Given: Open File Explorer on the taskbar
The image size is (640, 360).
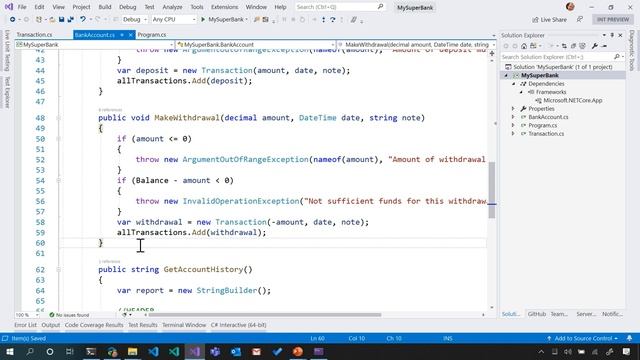Looking at the screenshot, I should (x=133, y=351).
